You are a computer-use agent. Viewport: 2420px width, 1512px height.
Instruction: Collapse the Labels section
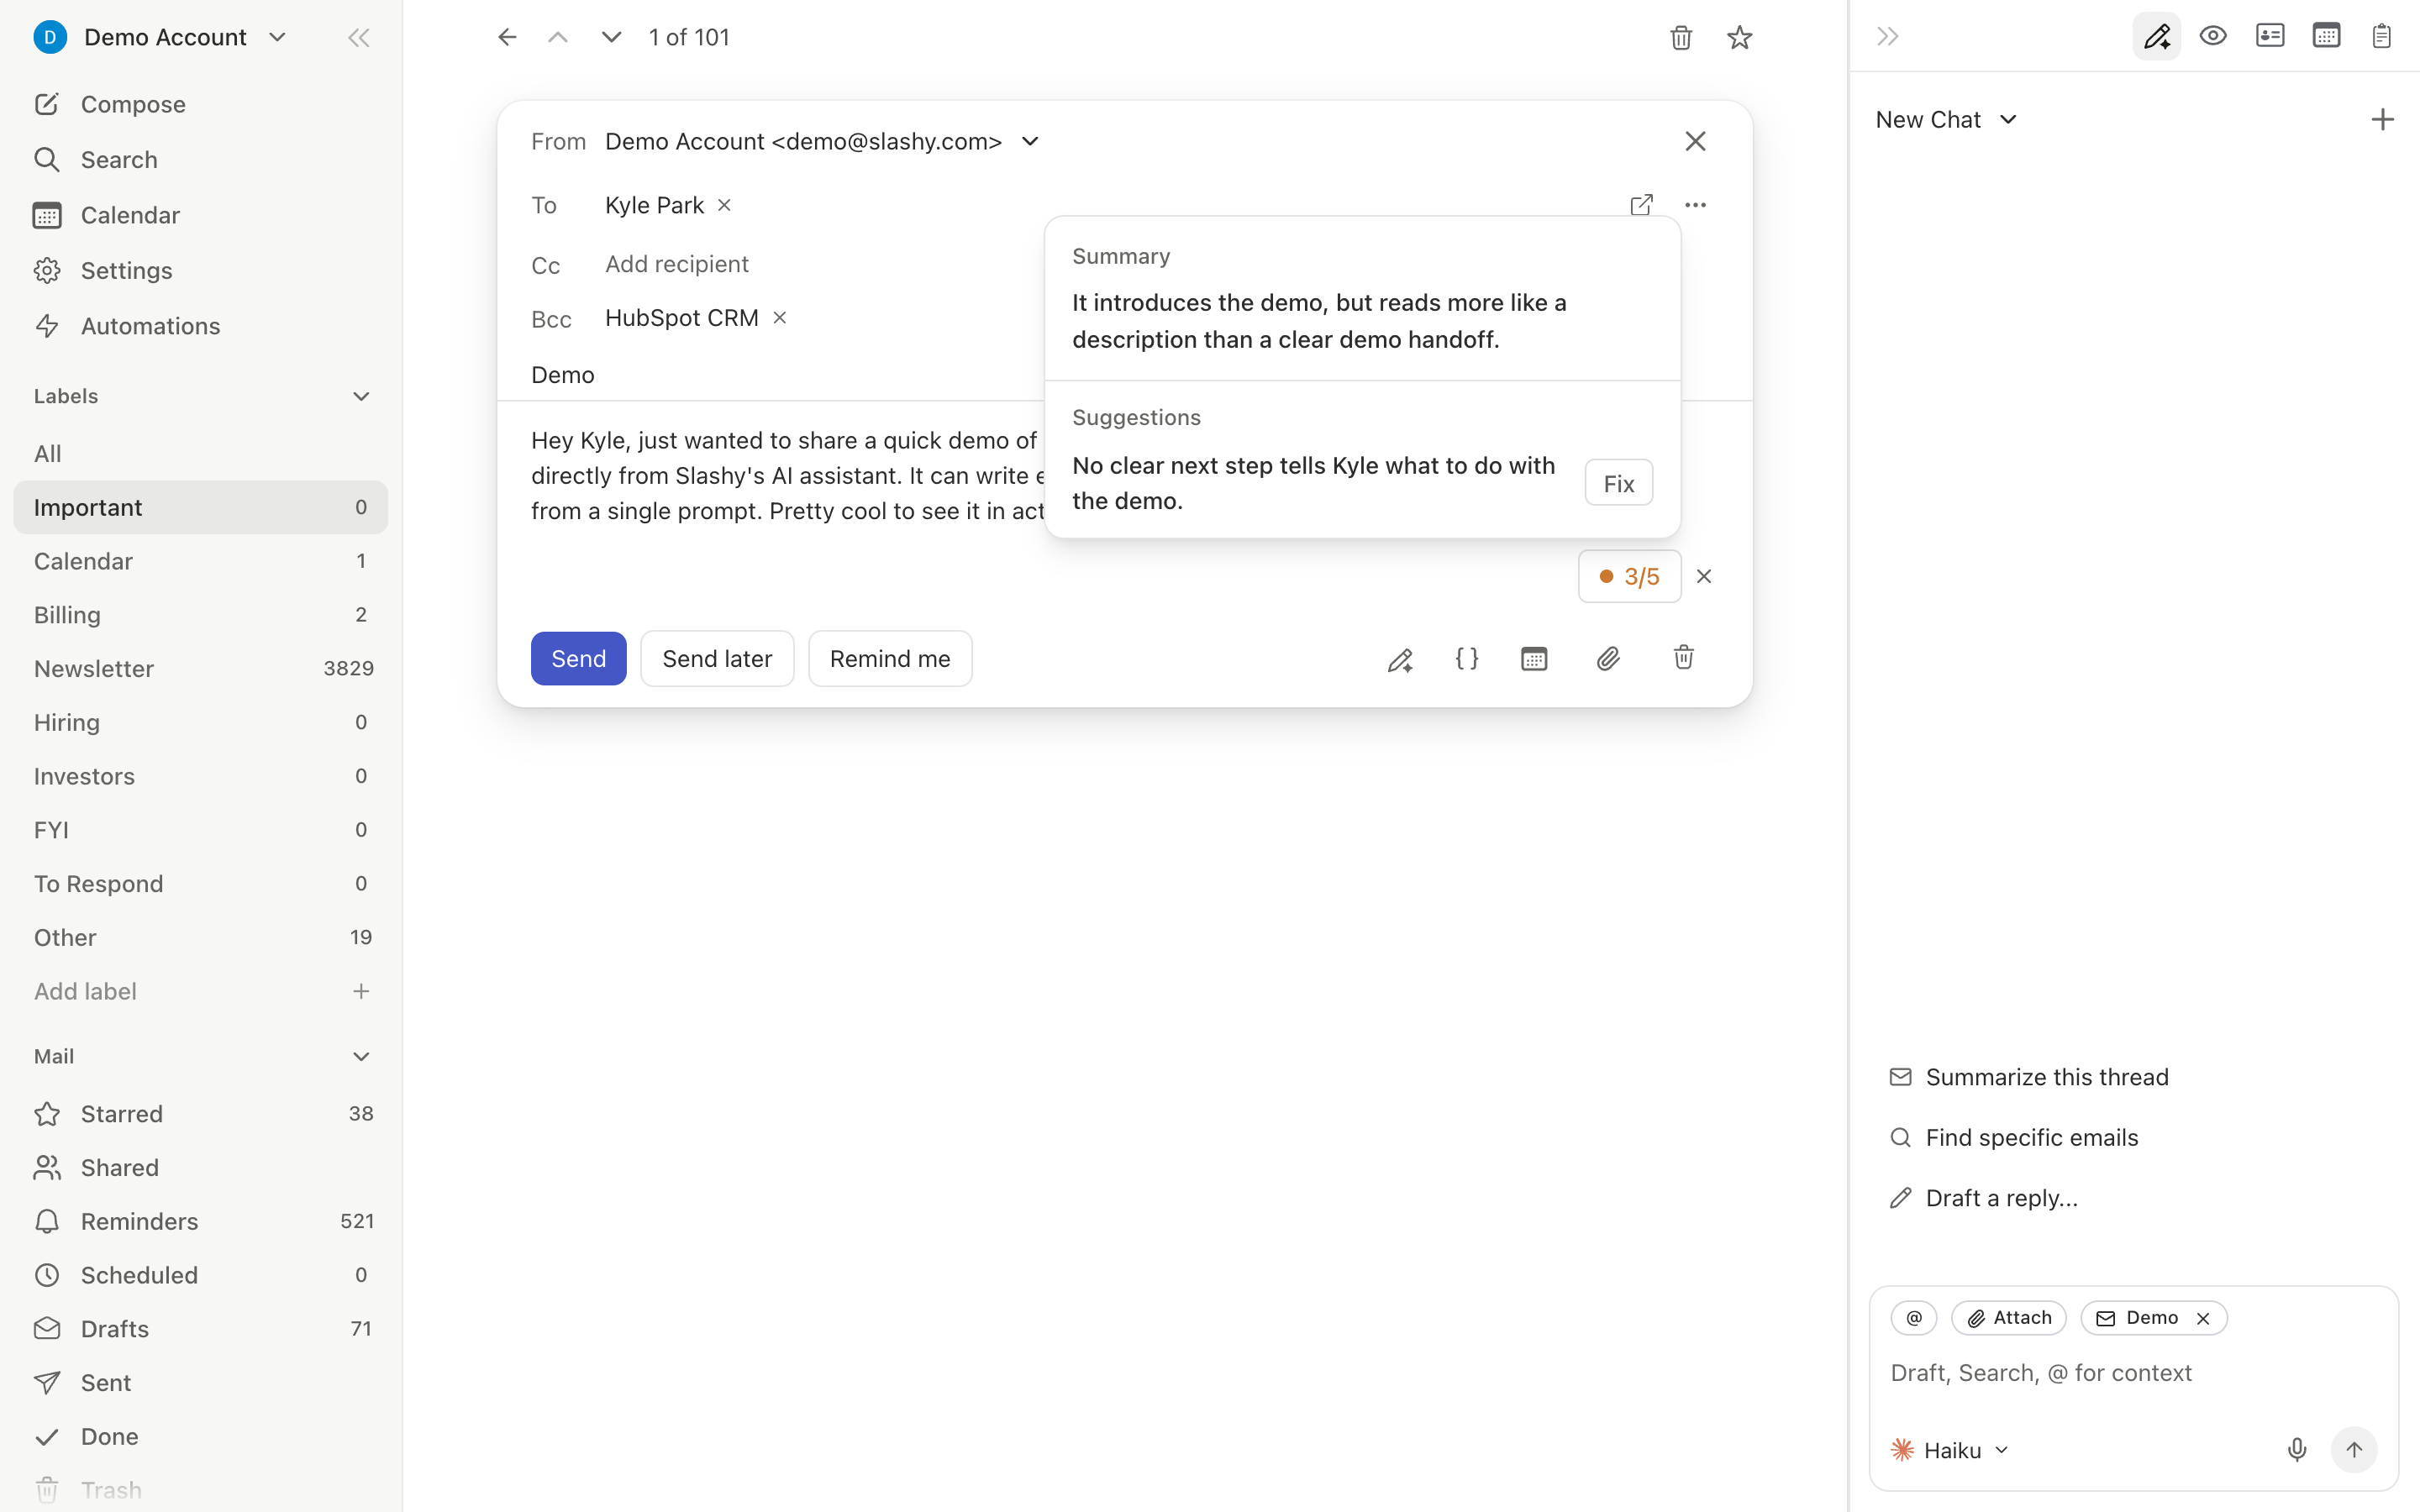click(x=361, y=397)
